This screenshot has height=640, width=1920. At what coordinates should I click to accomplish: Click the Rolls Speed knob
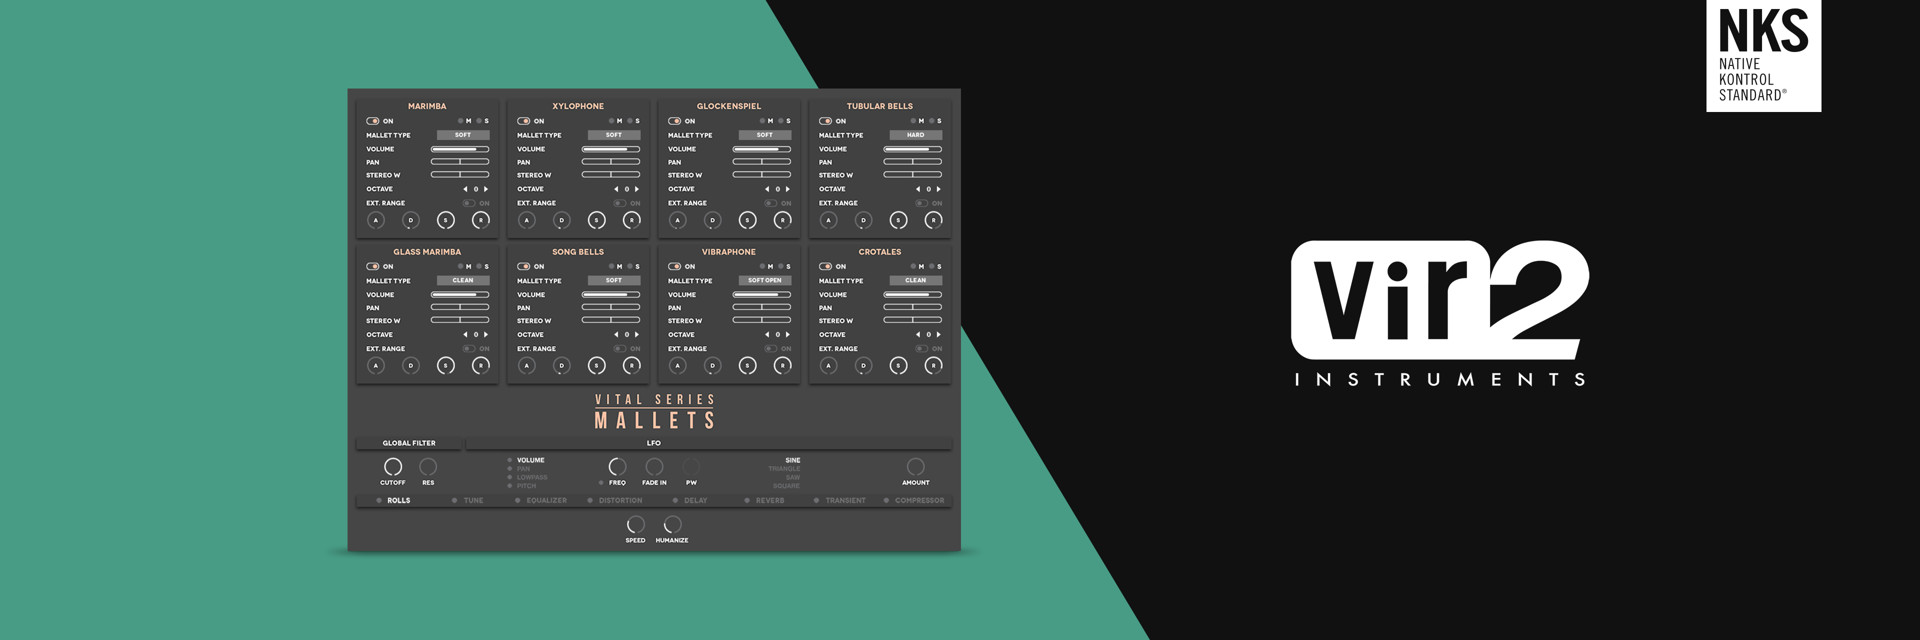coord(635,525)
